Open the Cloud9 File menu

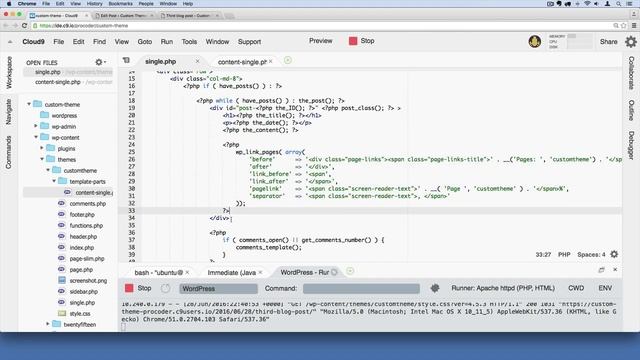(x=59, y=42)
